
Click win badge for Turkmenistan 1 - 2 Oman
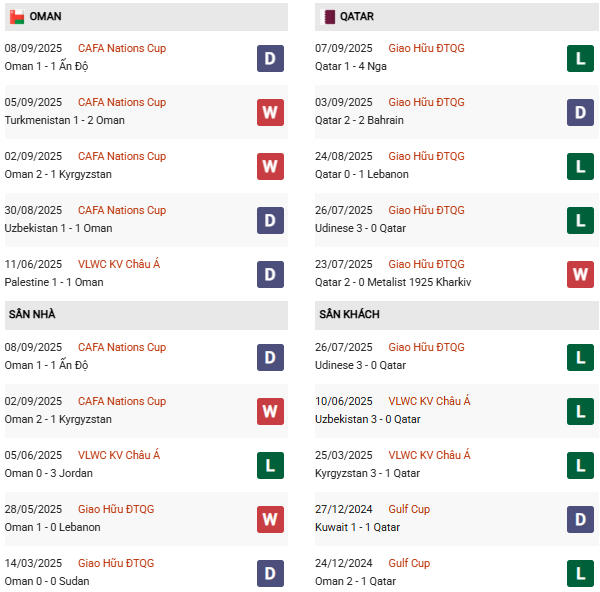270,112
